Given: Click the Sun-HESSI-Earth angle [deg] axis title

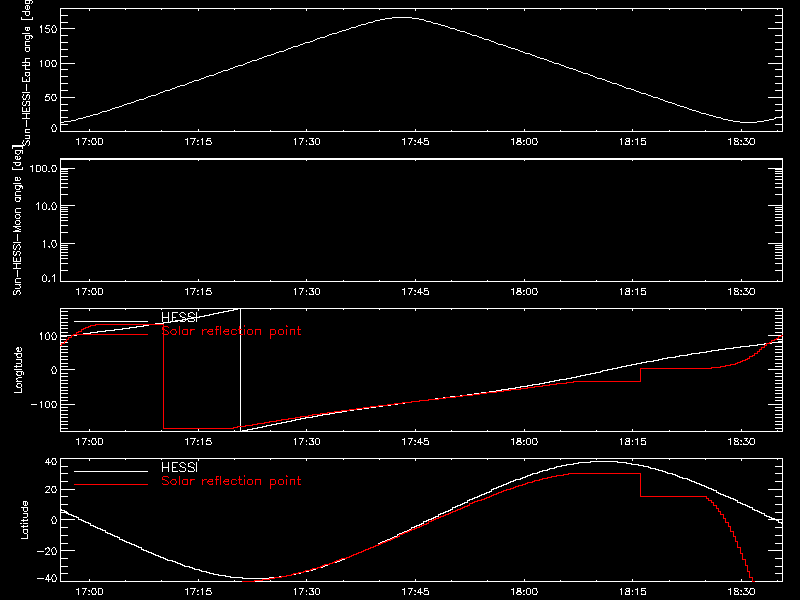Looking at the screenshot, I should 27,72.
